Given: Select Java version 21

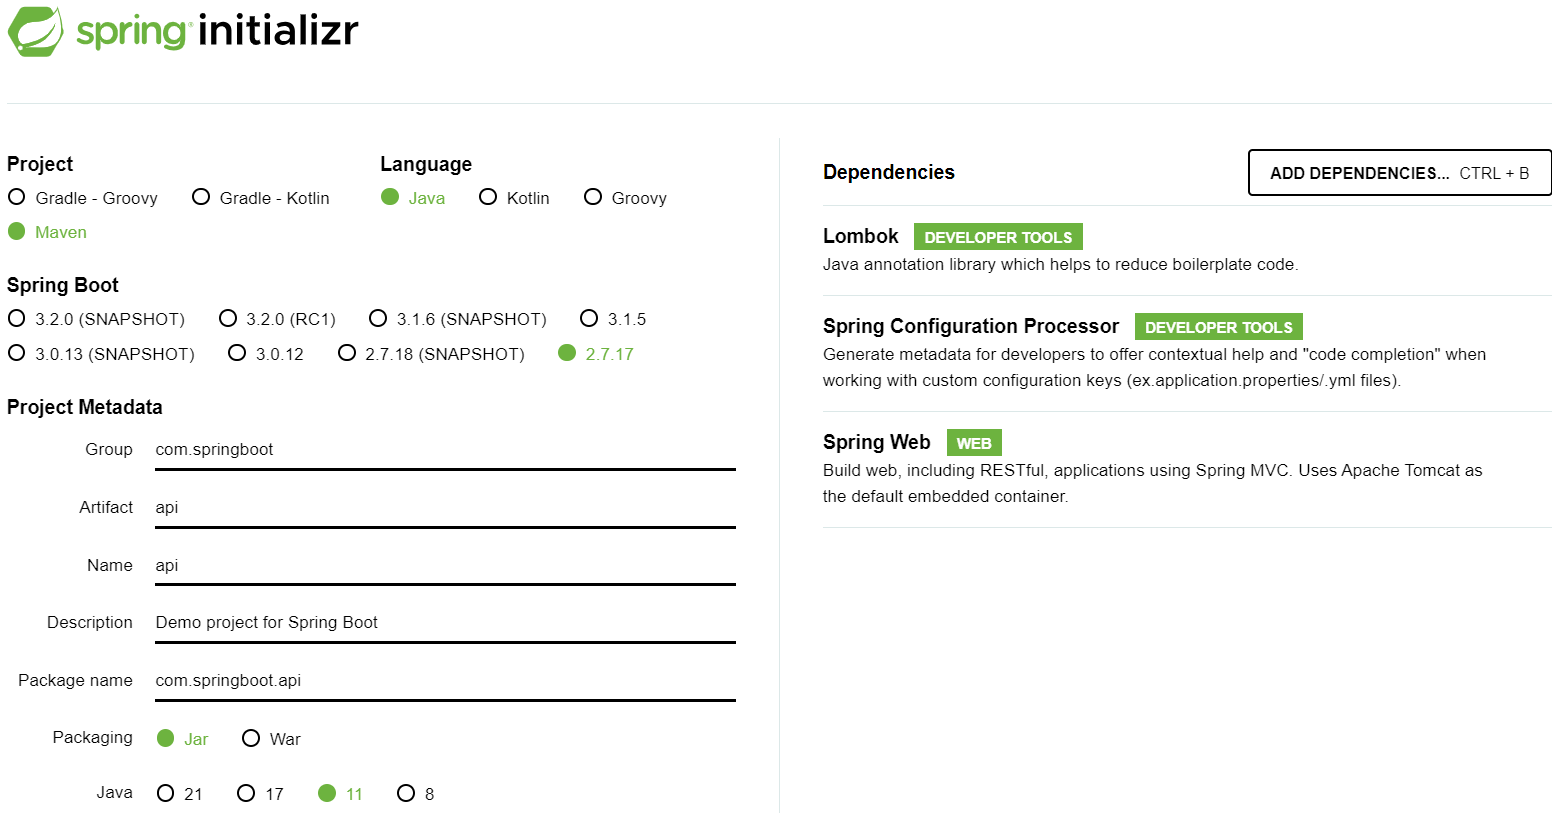Looking at the screenshot, I should [x=180, y=794].
